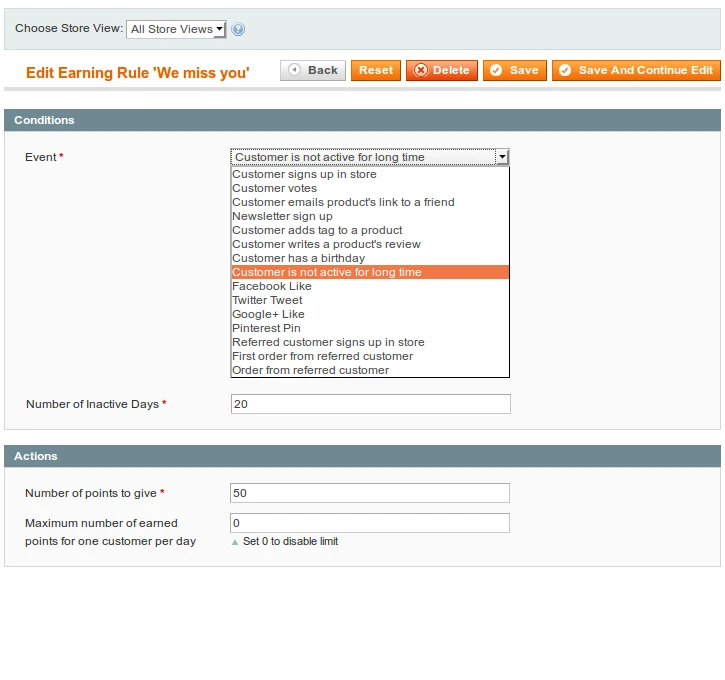Click the Back button
Screen dimensions: 725x680
pos(313,70)
